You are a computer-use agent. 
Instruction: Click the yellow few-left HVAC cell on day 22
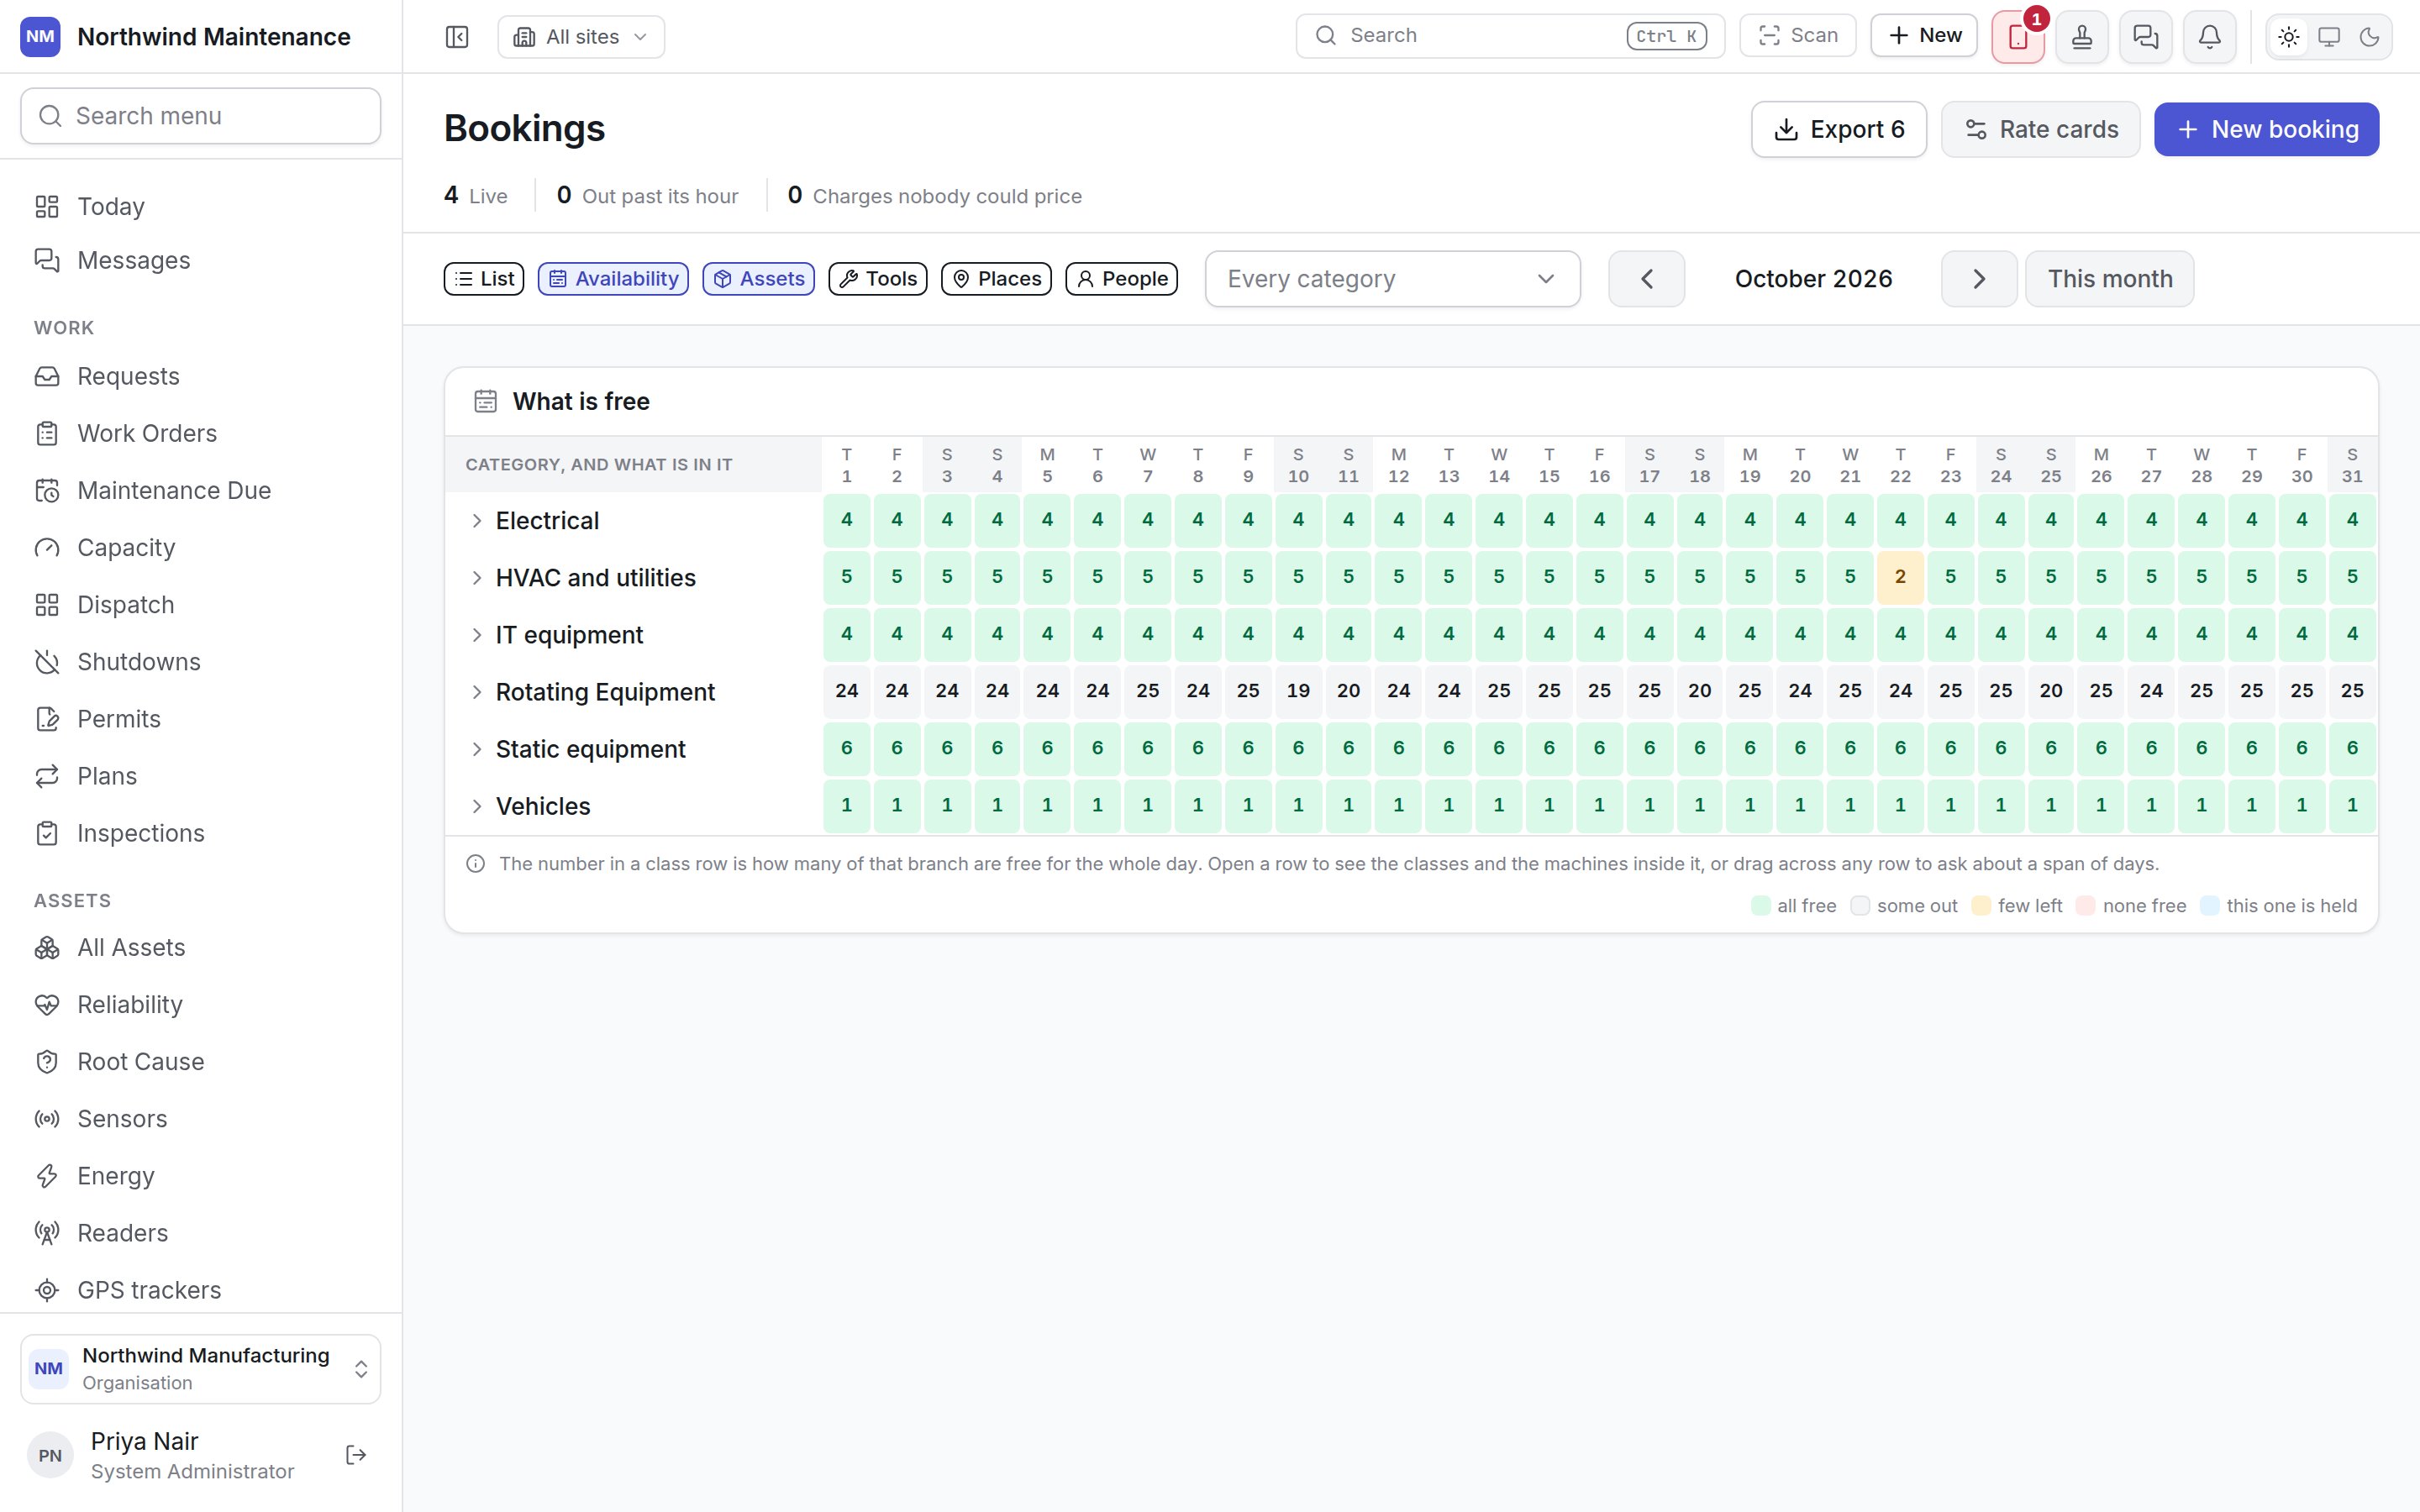click(x=1900, y=577)
